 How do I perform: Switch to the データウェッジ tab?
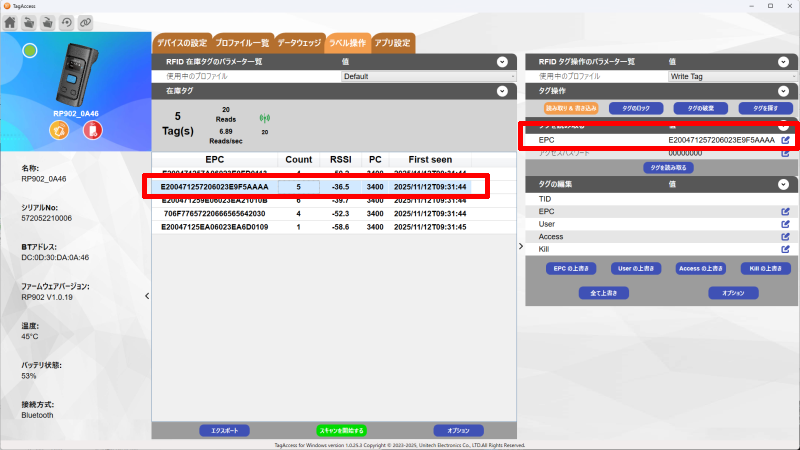299,43
